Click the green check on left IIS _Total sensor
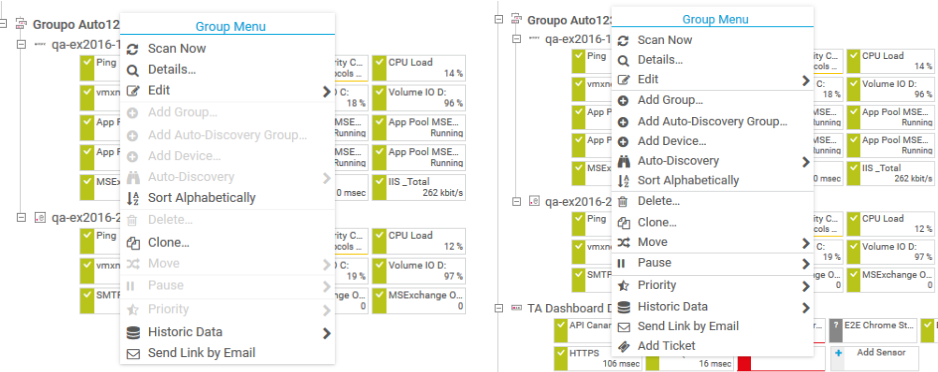The image size is (938, 372). pyautogui.click(x=379, y=187)
